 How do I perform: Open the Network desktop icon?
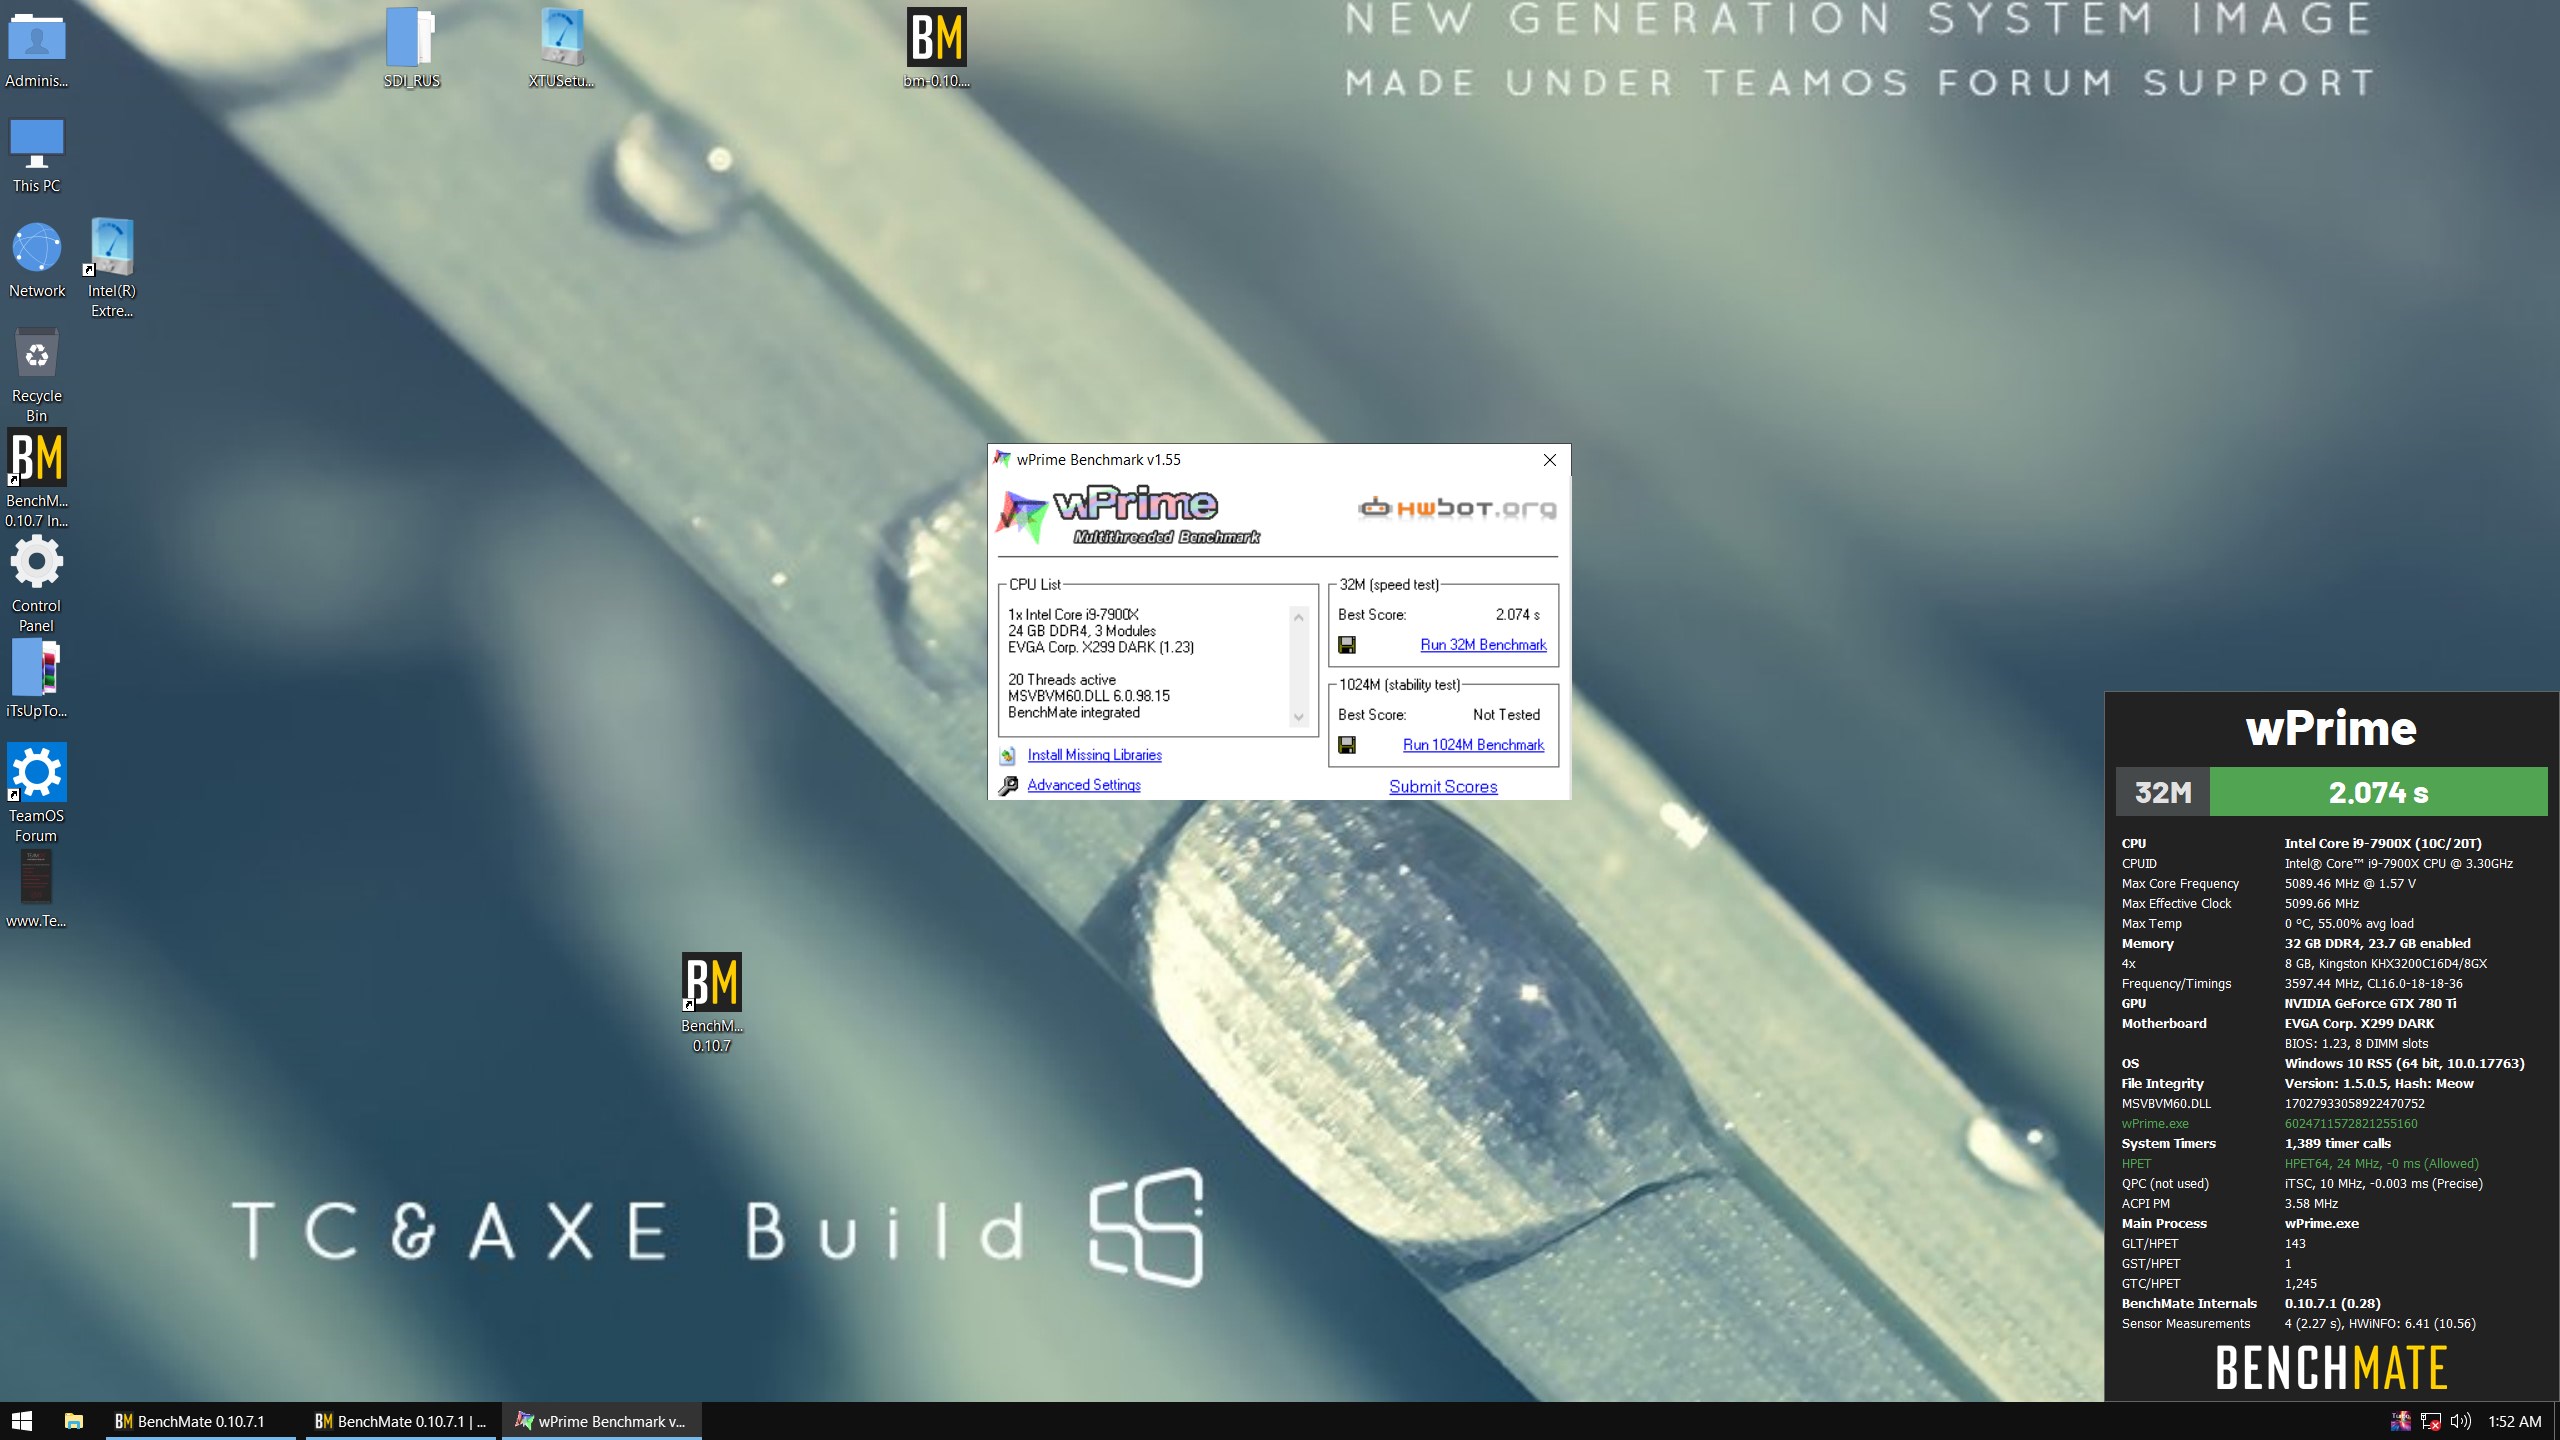(x=37, y=260)
